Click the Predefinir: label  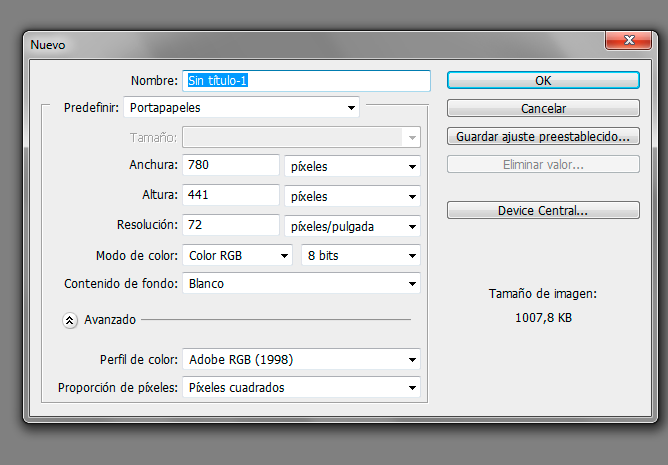pyautogui.click(x=91, y=107)
